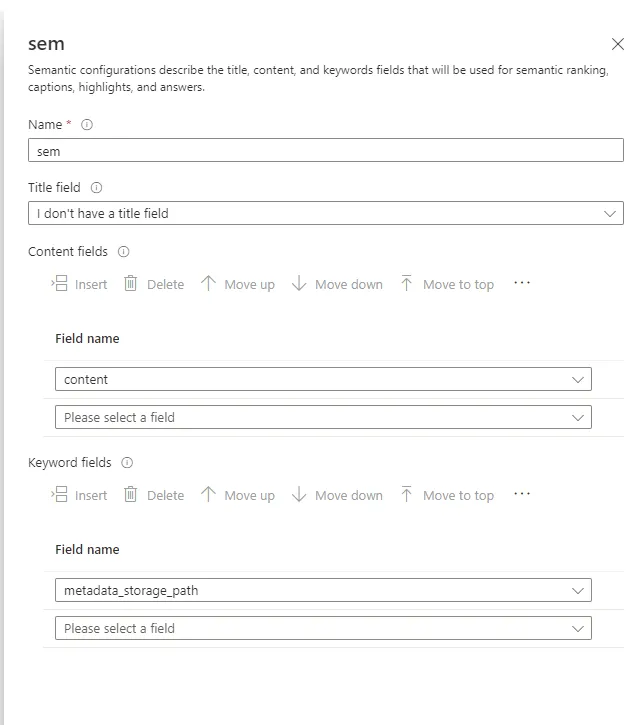Open the Keyword fields more options ellipsis
Screen dimensions: 634x725
[521, 494]
